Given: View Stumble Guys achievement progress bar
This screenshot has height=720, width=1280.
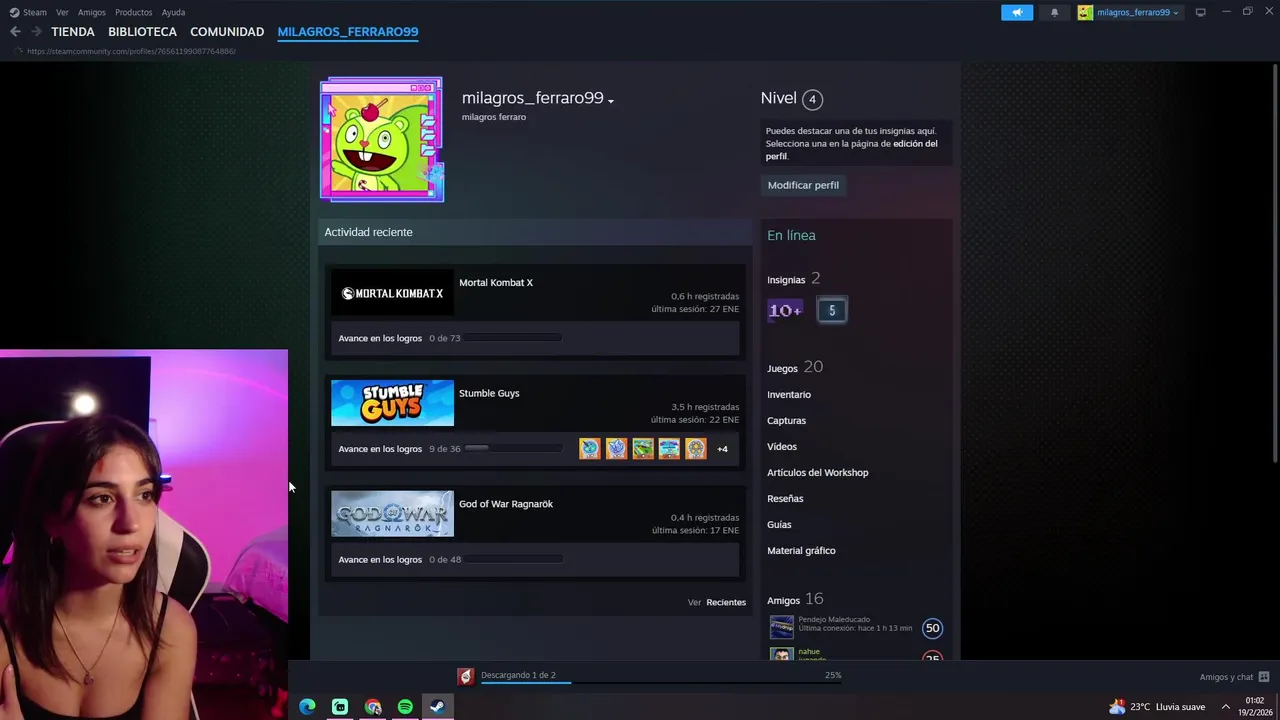Looking at the screenshot, I should (x=512, y=448).
